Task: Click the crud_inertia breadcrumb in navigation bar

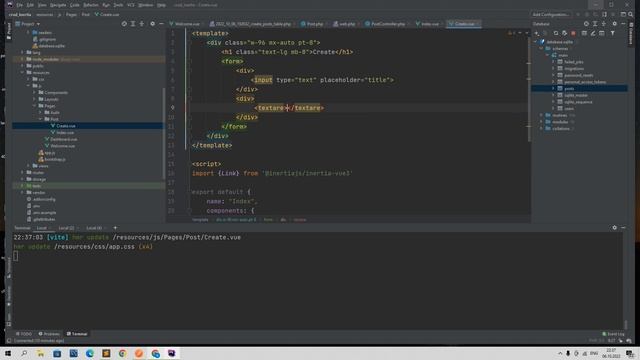Action: click(20, 14)
